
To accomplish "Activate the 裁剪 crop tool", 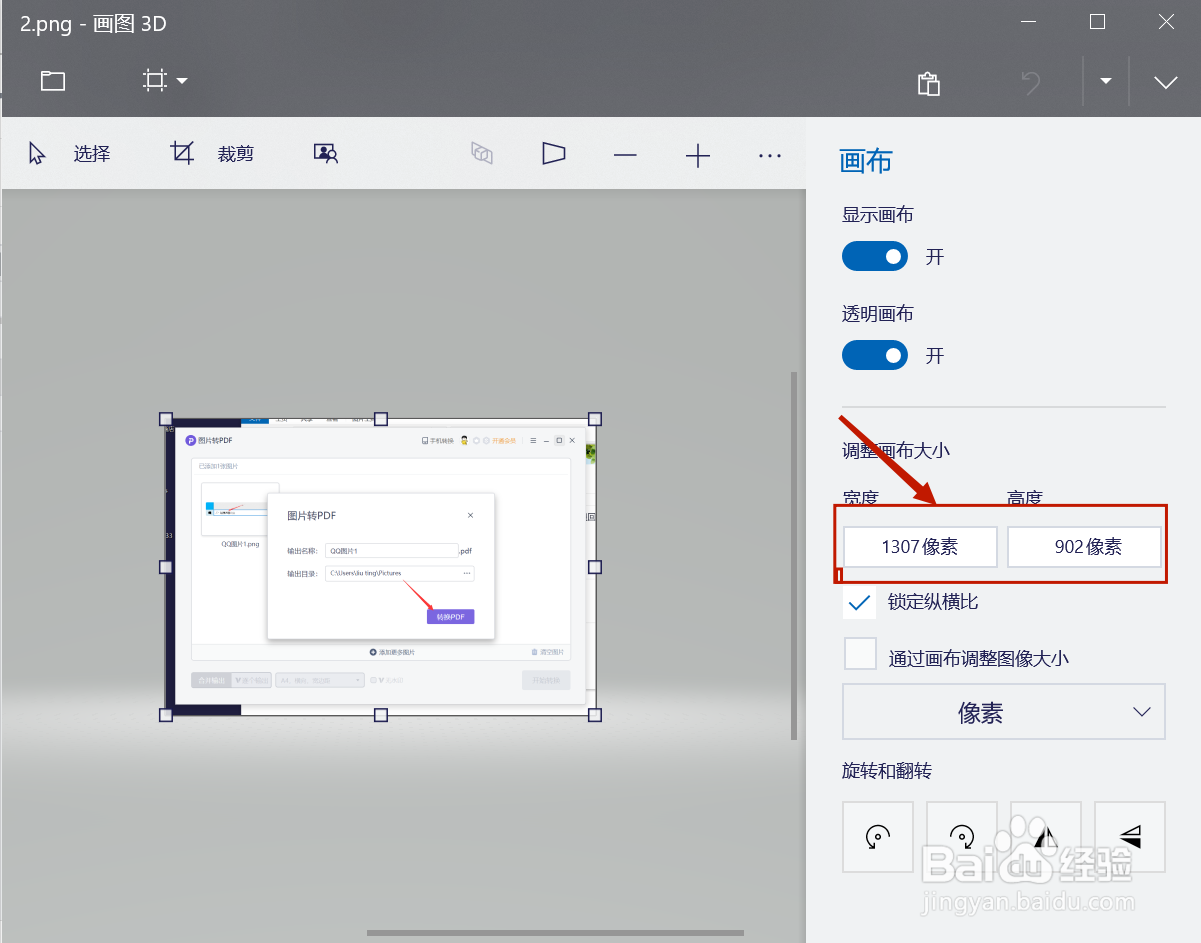I will 212,154.
